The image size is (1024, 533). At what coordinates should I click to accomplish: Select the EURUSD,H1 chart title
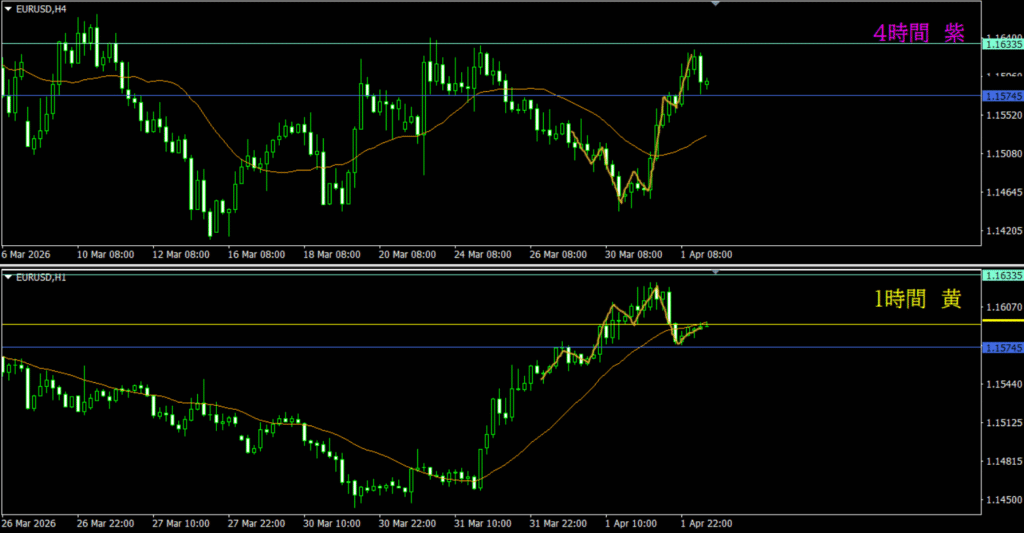click(38, 276)
